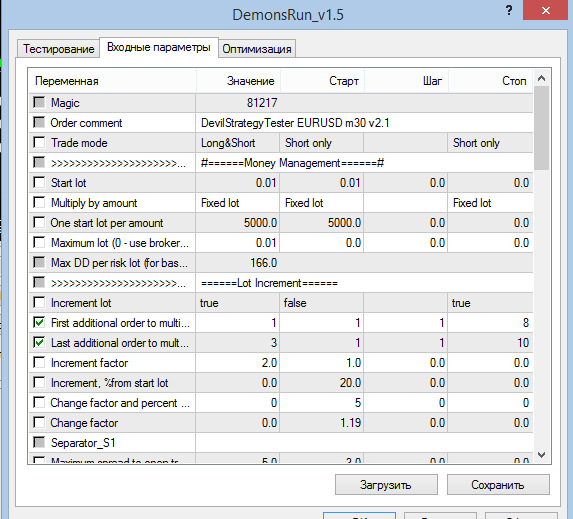Image resolution: width=573 pixels, height=519 pixels.
Task: Switch to the Тестирование tab
Action: [x=58, y=49]
